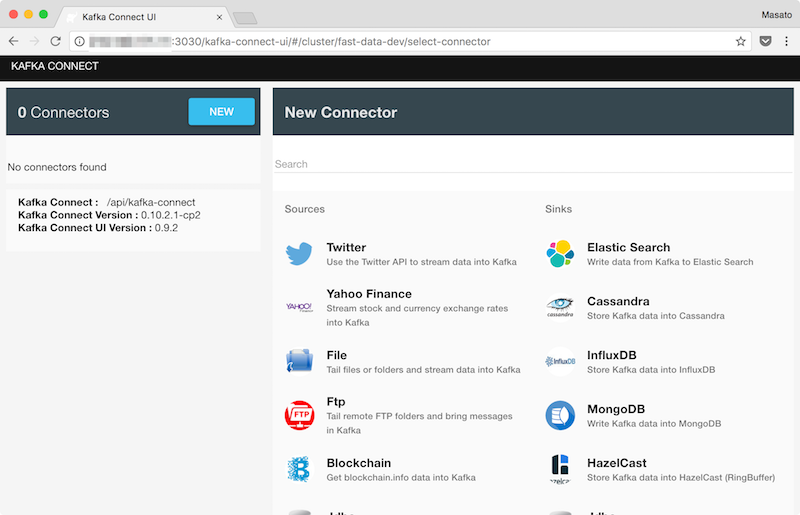
Task: Close the Kafka Connect UI tab
Action: tap(219, 17)
